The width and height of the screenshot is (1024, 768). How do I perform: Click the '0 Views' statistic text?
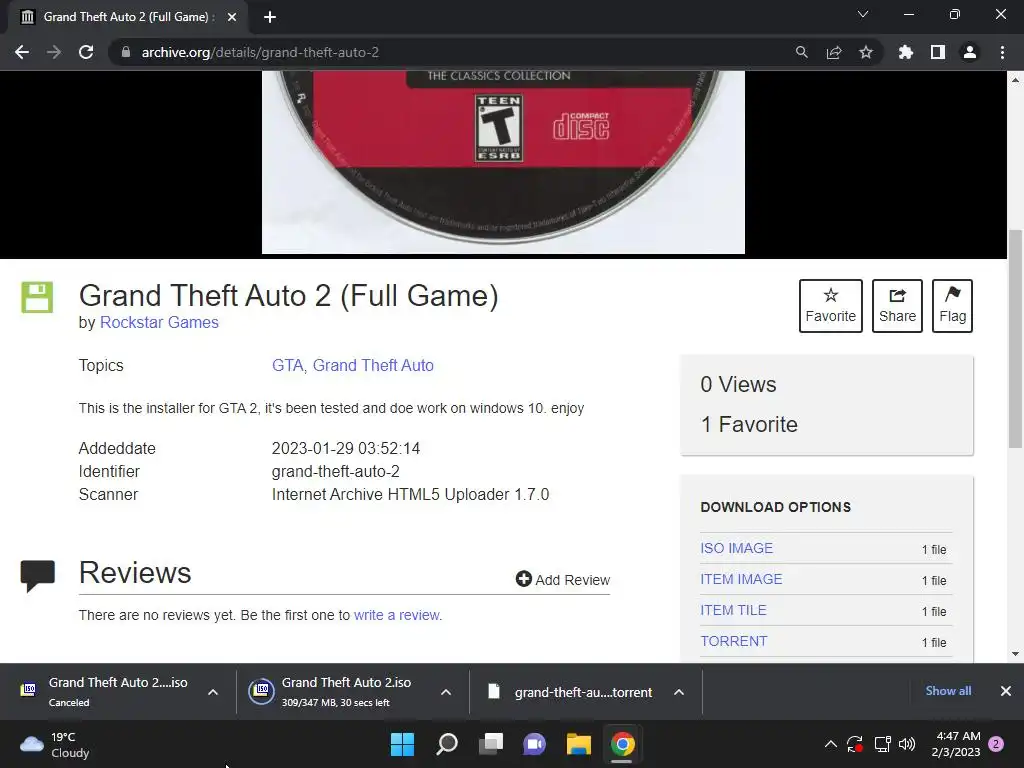point(738,384)
